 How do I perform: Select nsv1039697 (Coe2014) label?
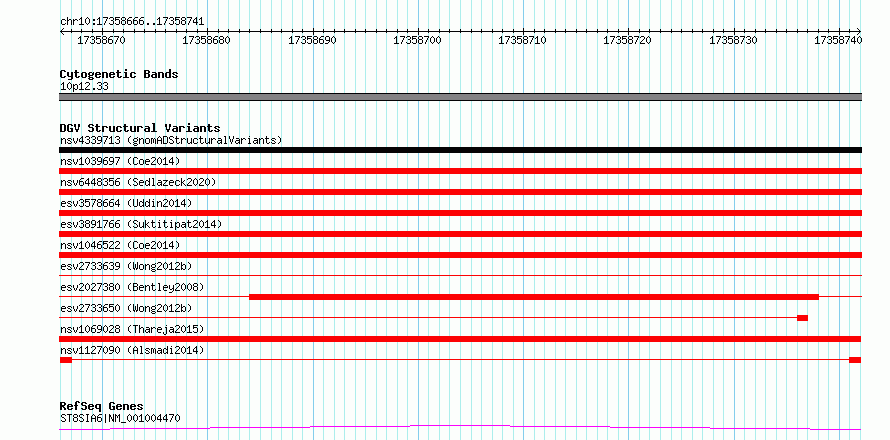(x=120, y=161)
